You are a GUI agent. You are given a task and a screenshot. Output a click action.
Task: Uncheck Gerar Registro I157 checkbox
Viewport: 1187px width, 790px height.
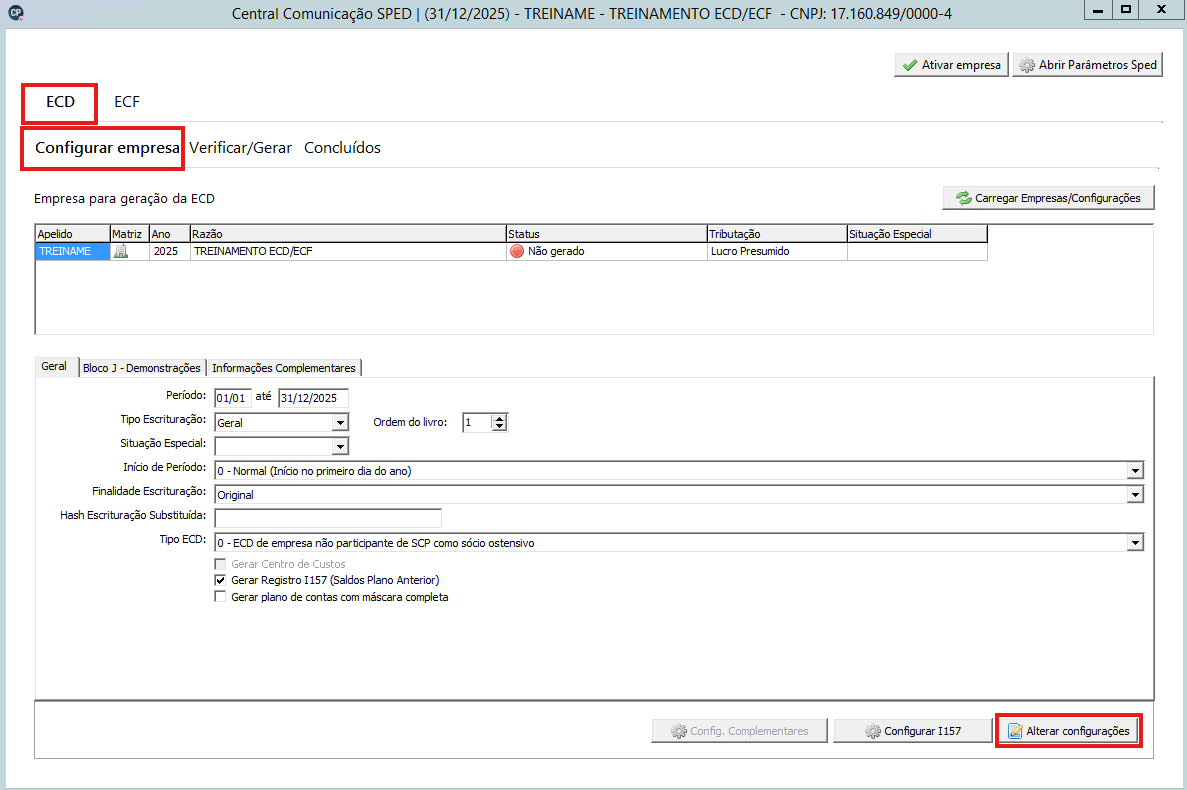[x=220, y=580]
